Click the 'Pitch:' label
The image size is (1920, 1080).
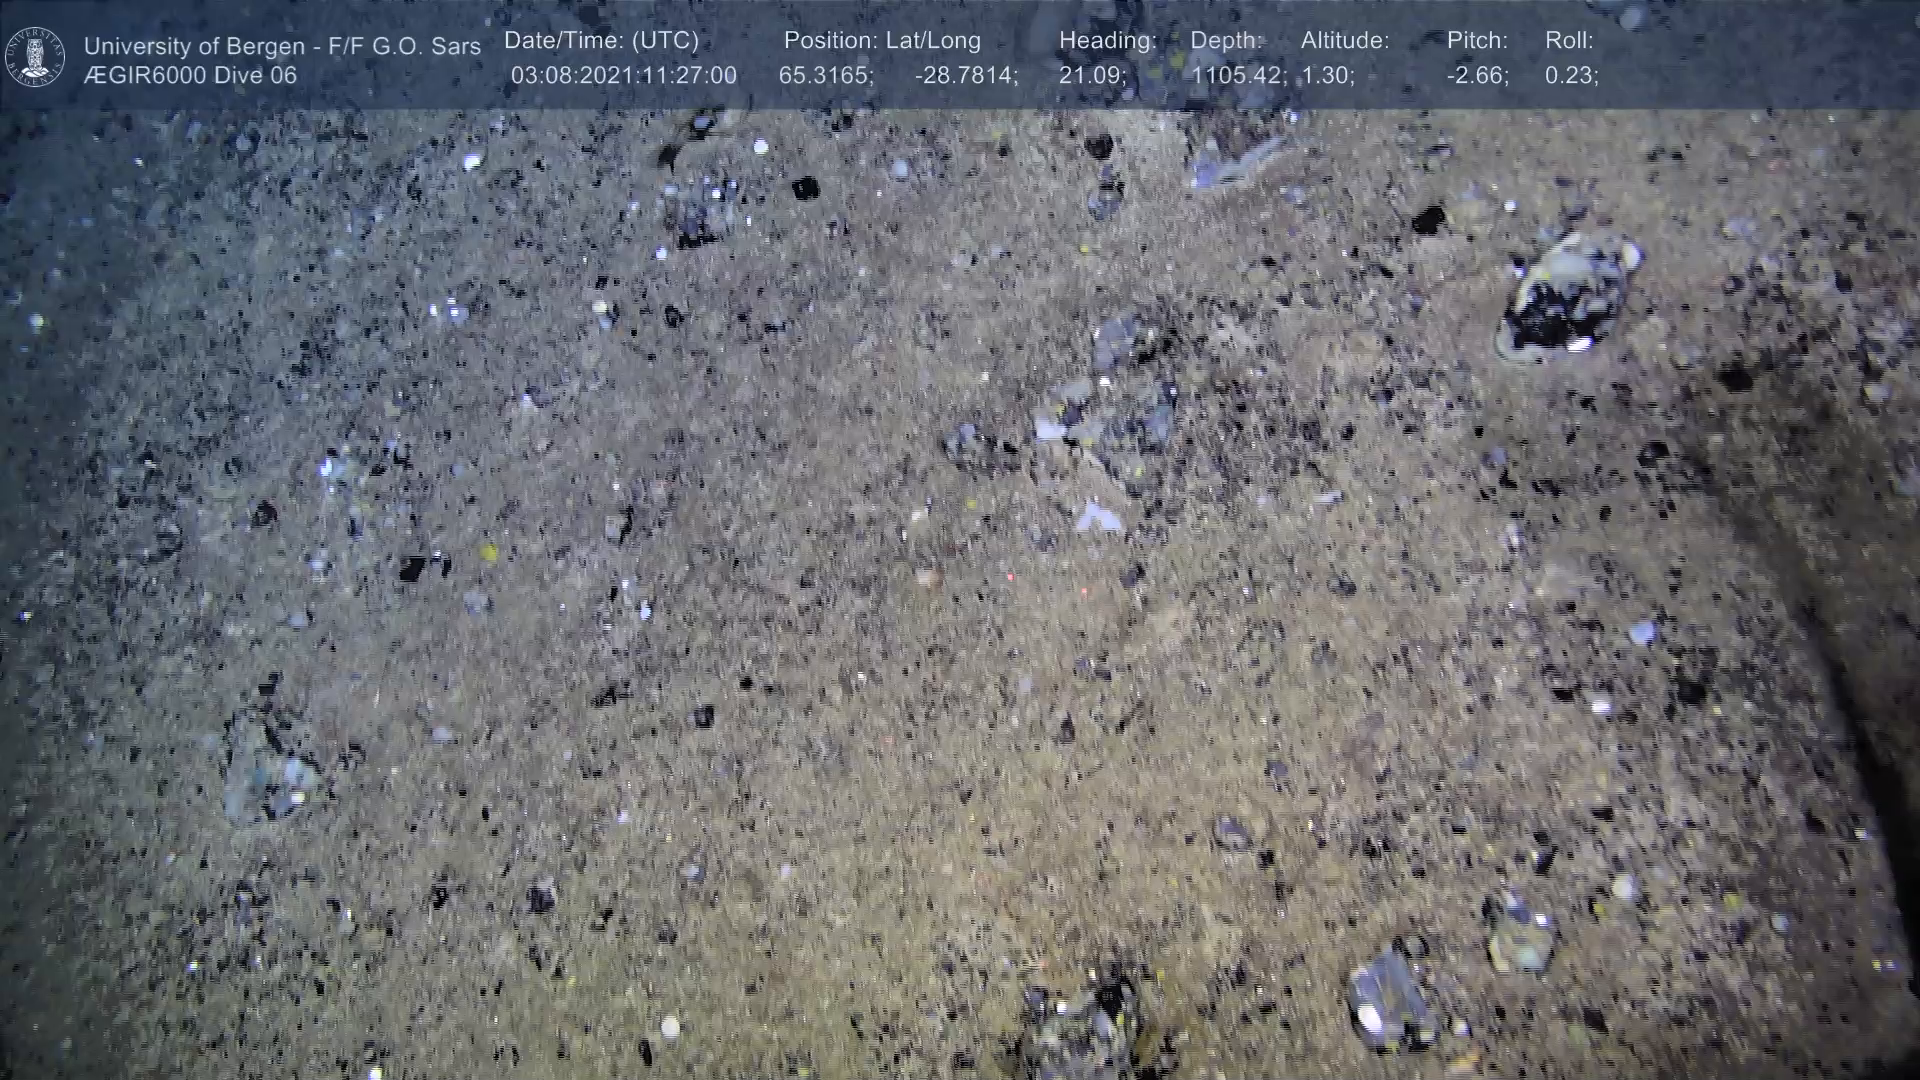[1477, 41]
